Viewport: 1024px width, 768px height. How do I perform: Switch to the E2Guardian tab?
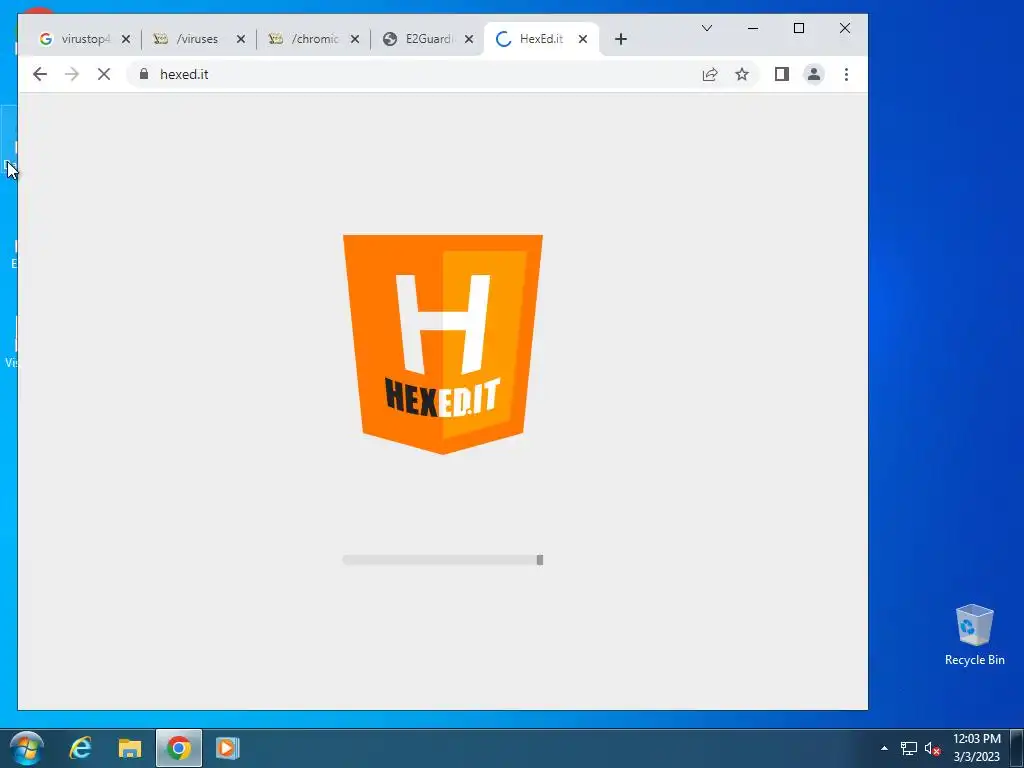coord(428,39)
